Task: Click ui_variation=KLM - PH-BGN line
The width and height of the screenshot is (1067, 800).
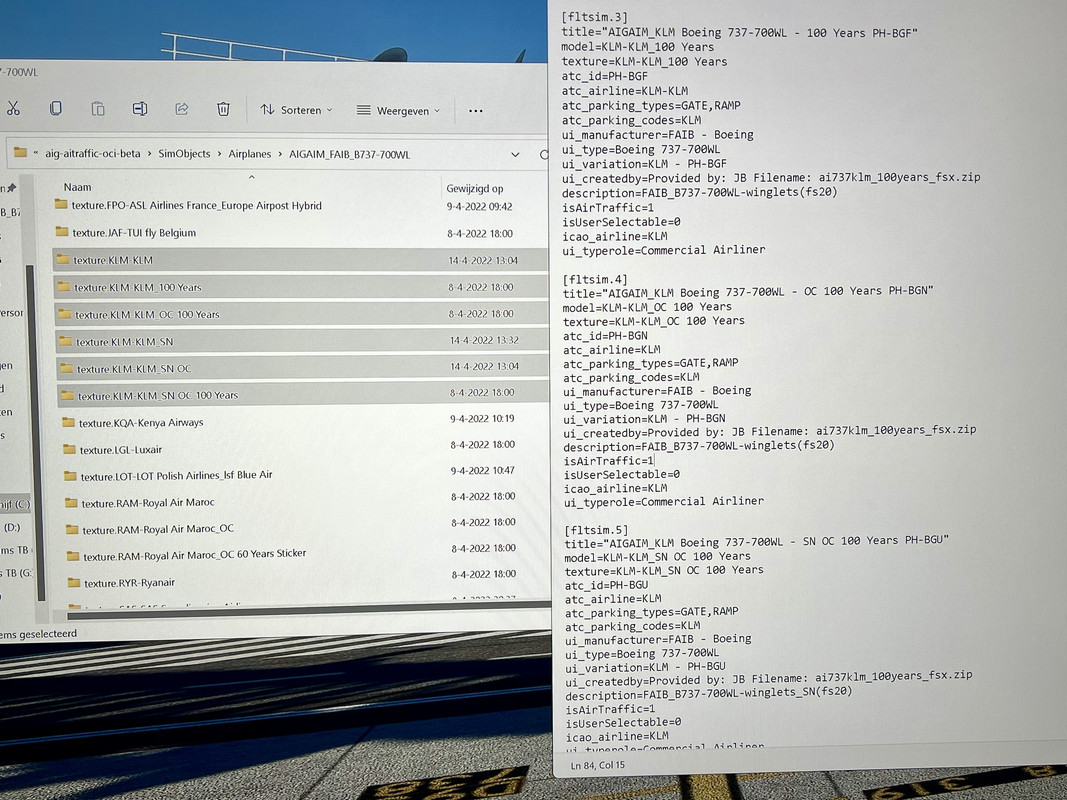Action: (x=644, y=418)
